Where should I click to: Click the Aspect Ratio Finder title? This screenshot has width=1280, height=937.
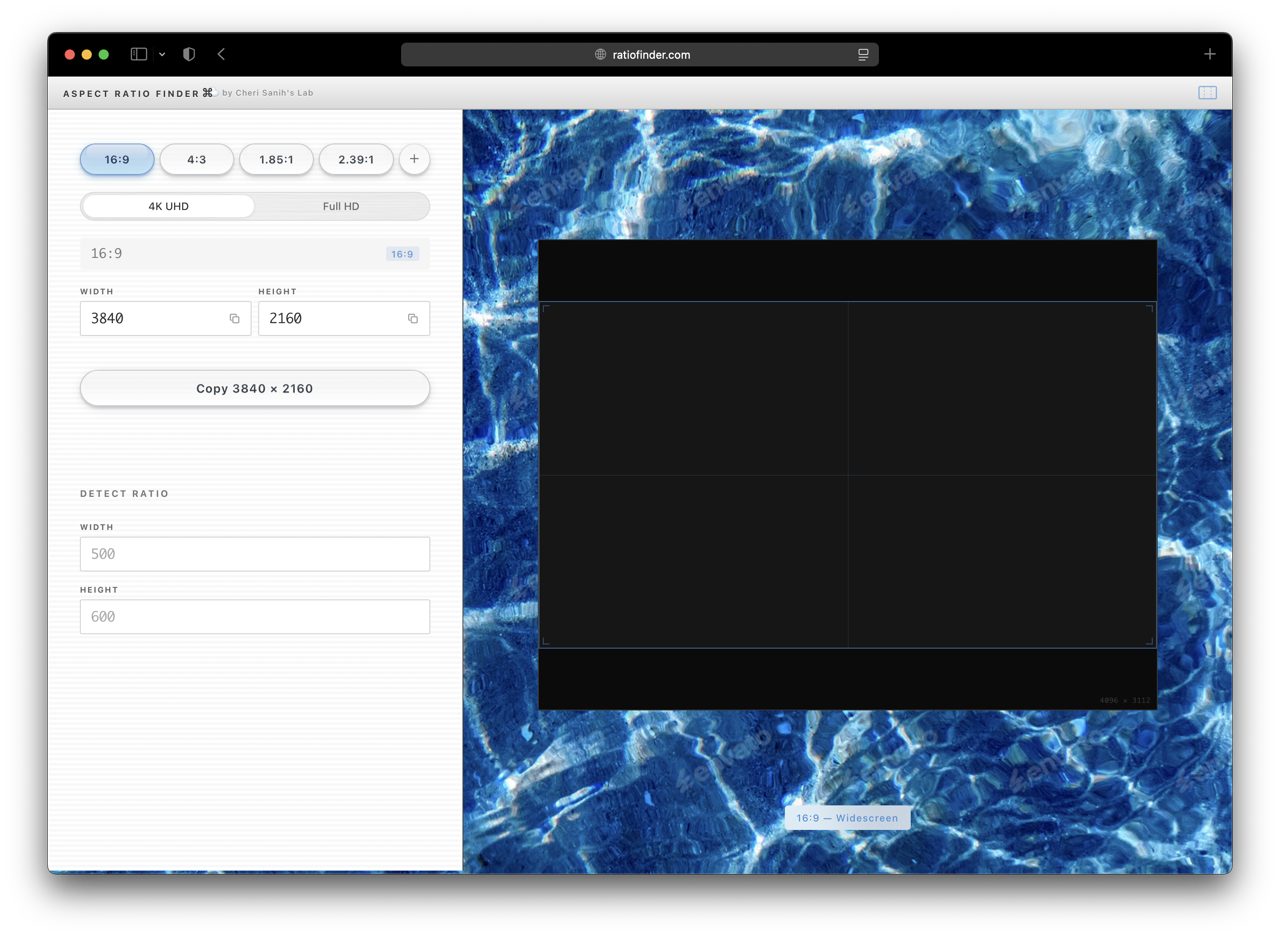pyautogui.click(x=131, y=93)
